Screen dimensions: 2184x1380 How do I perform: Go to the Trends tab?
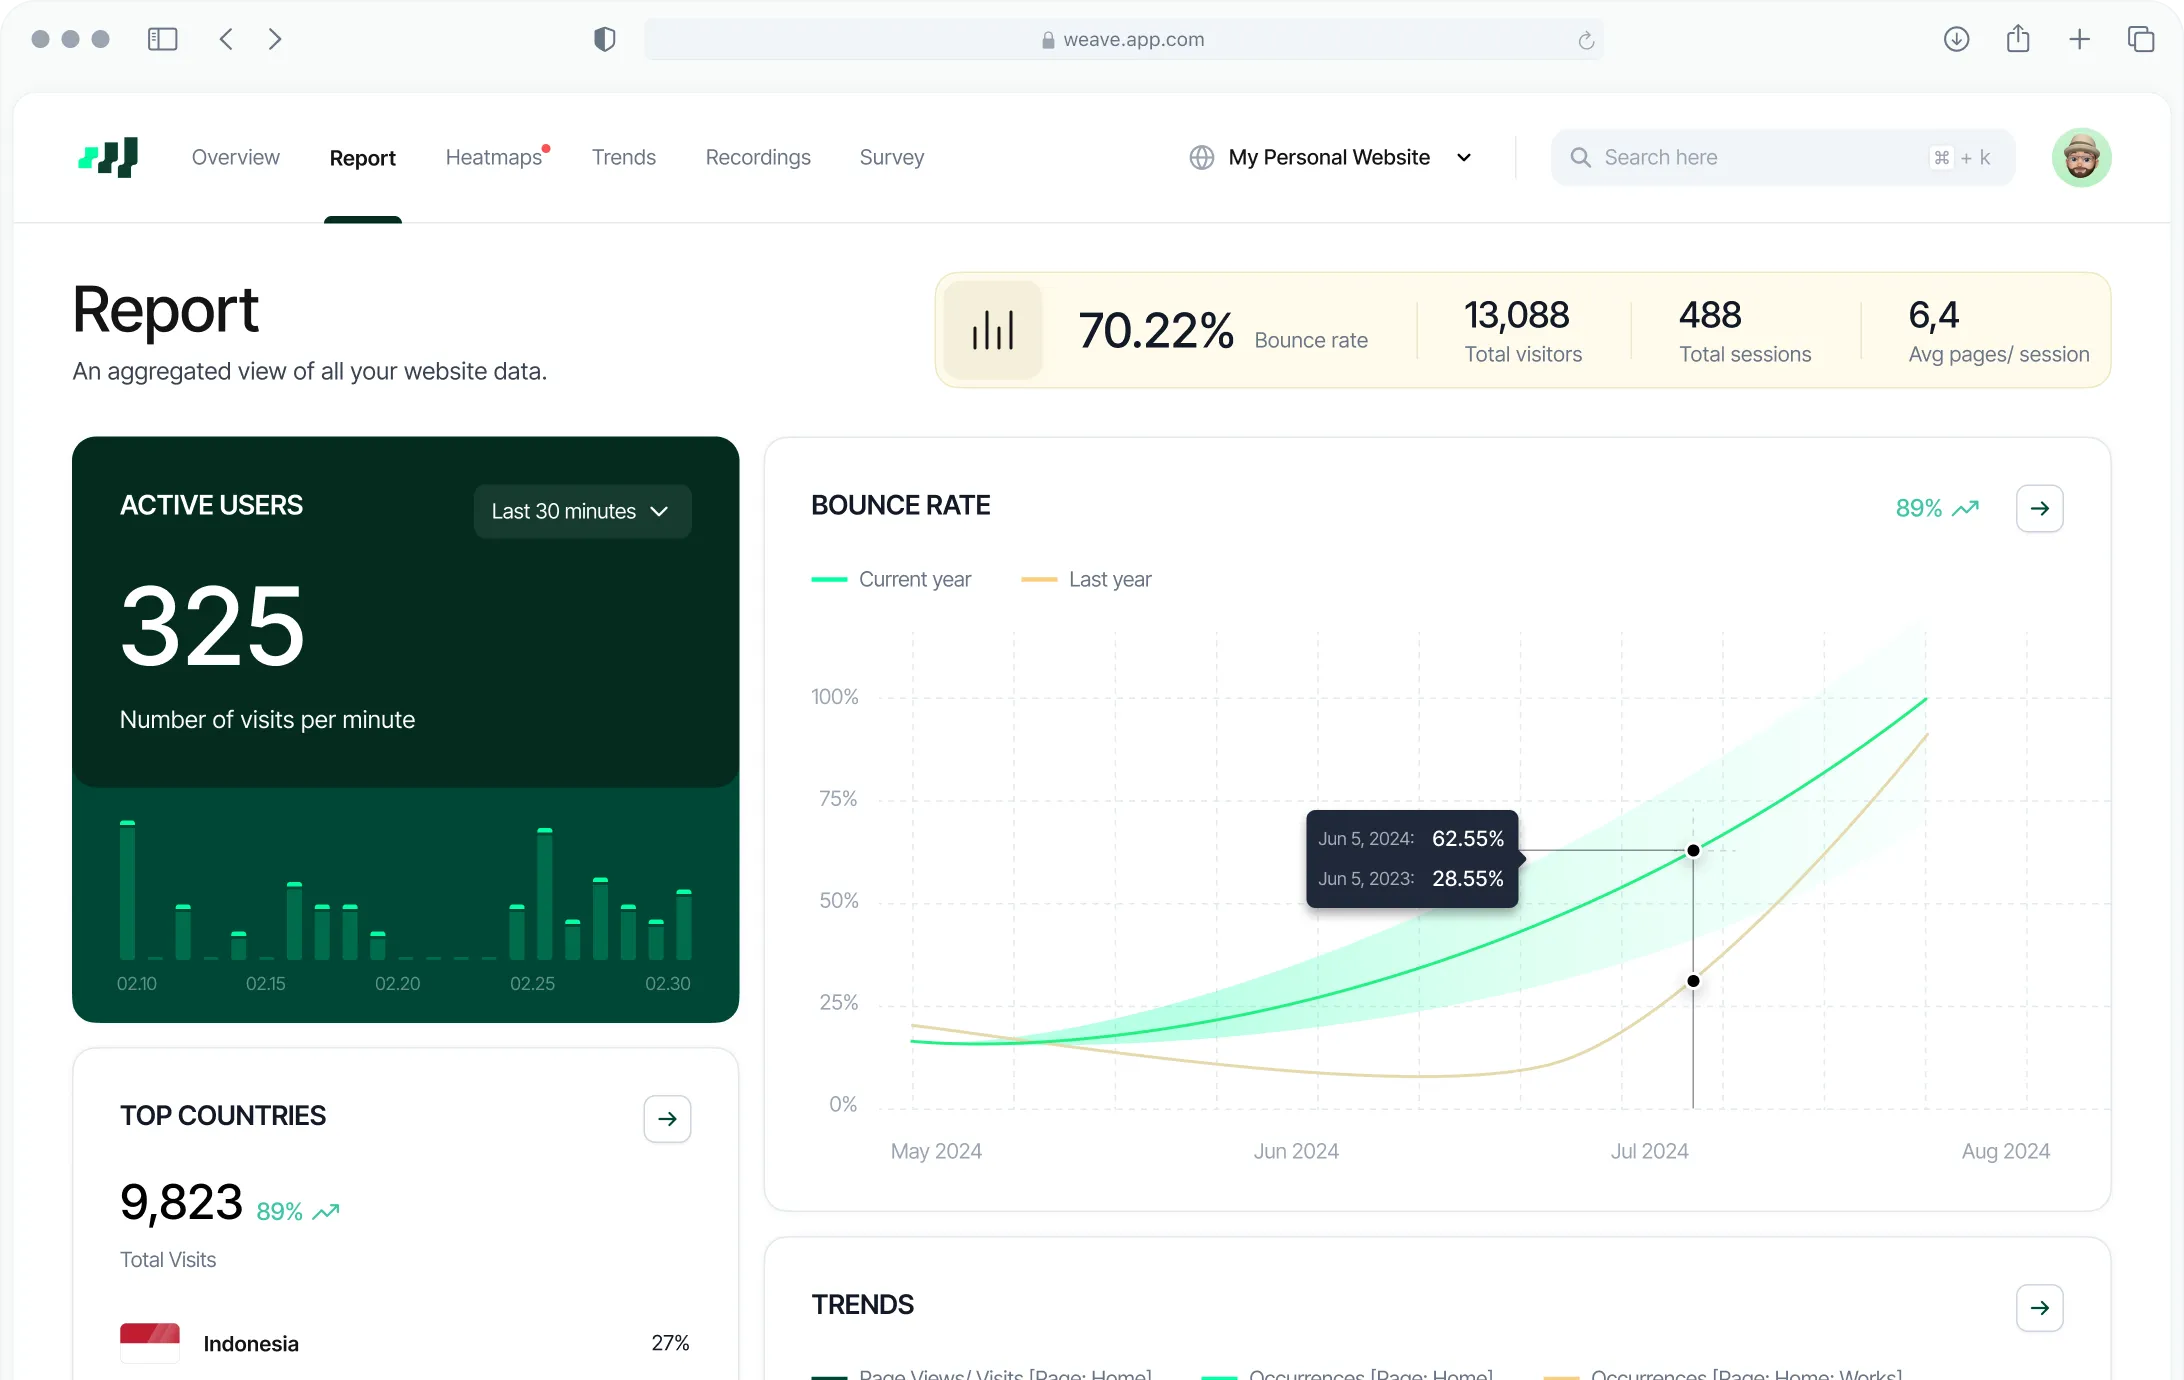[x=624, y=157]
